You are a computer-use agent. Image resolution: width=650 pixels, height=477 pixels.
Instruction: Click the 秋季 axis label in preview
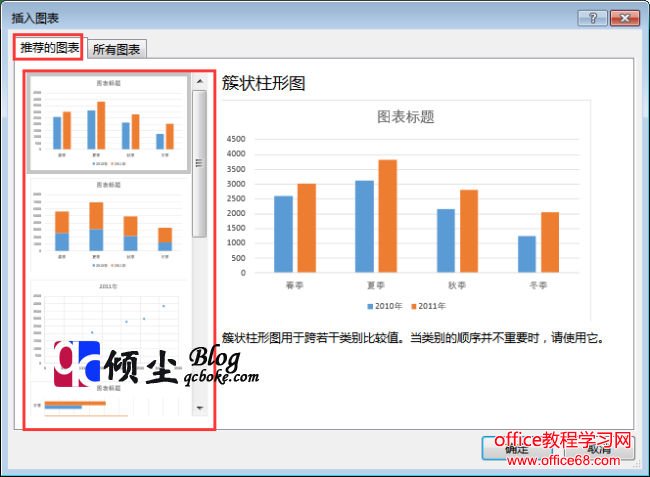(457, 285)
